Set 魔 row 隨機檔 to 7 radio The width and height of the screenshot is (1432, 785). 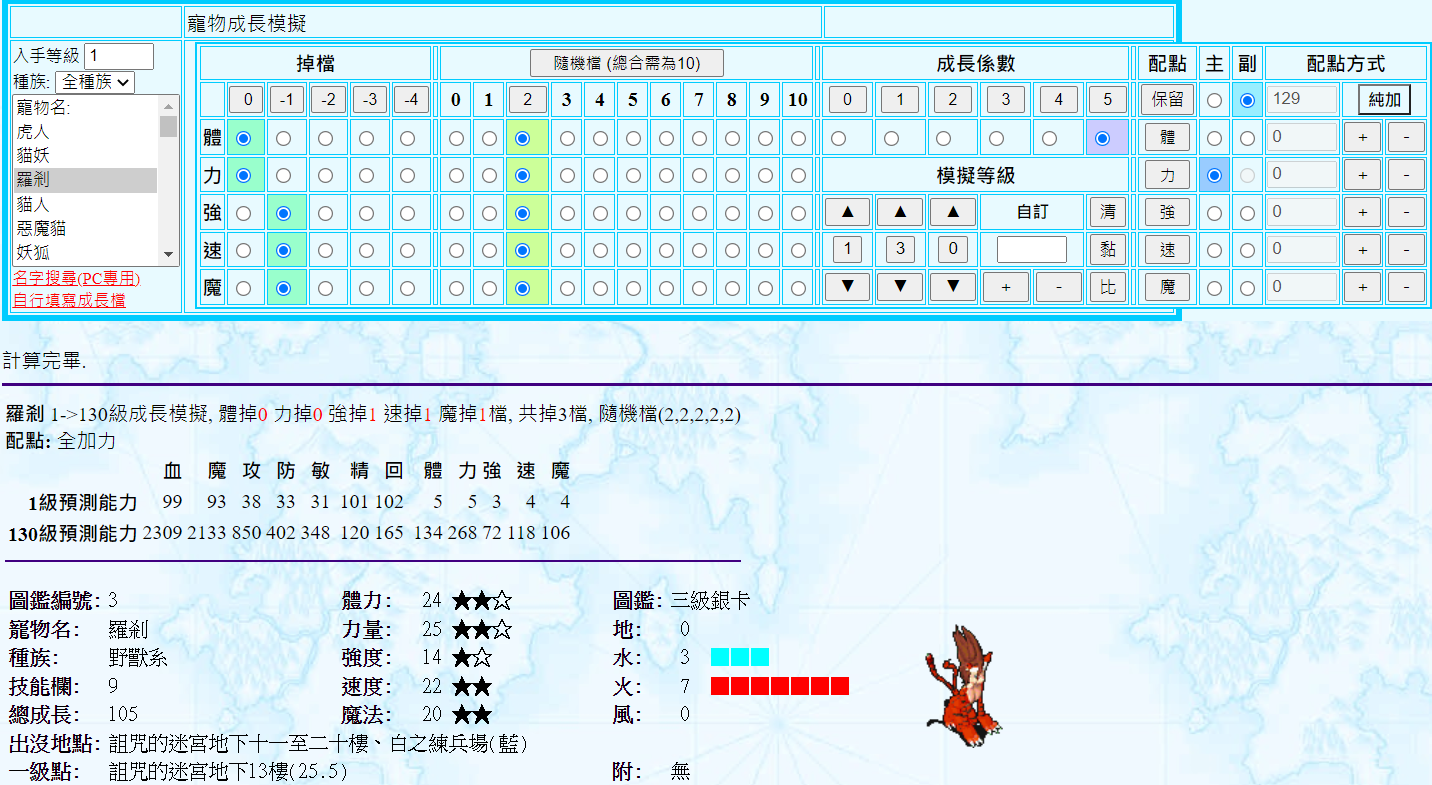[699, 288]
